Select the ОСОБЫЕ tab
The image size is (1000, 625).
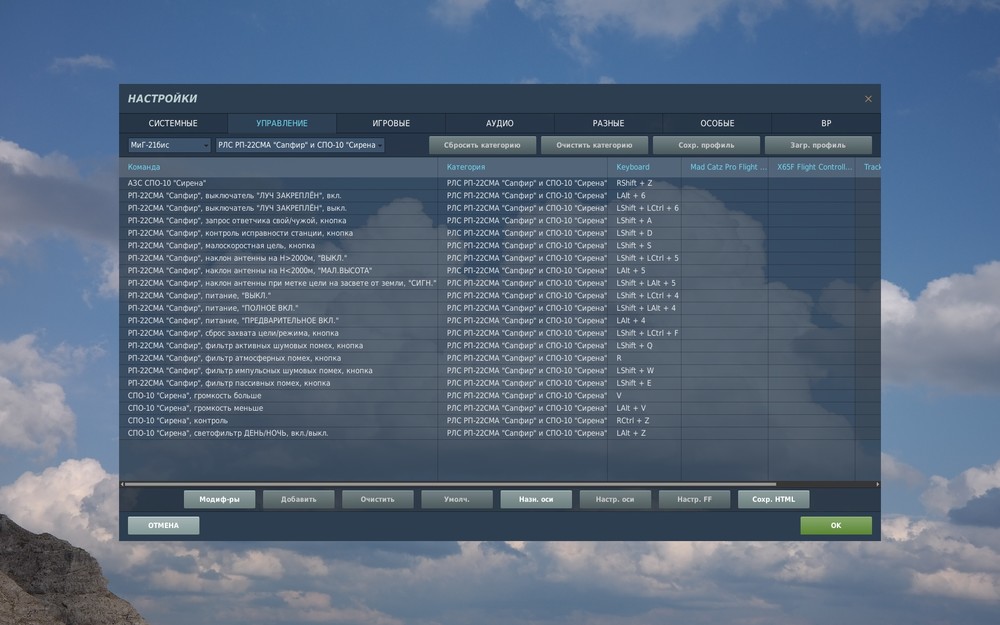point(717,123)
